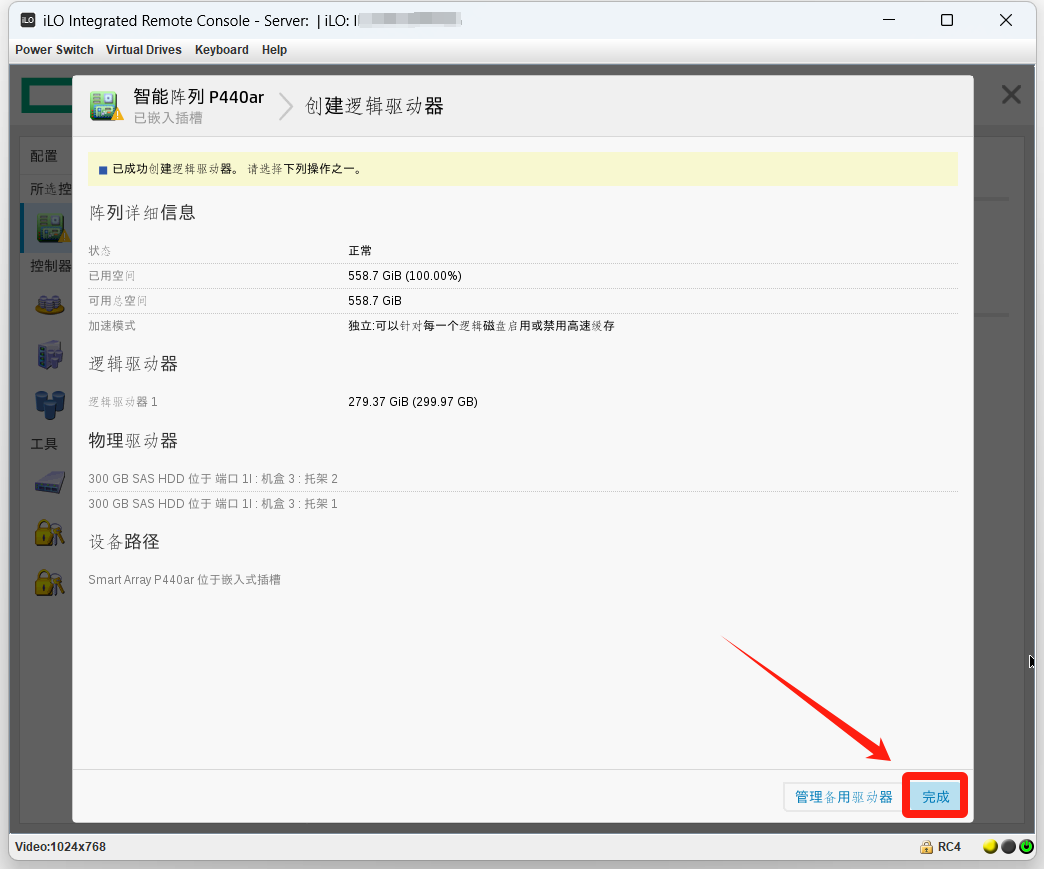Click the second padlock with keys icon
1044x869 pixels.
click(x=48, y=582)
